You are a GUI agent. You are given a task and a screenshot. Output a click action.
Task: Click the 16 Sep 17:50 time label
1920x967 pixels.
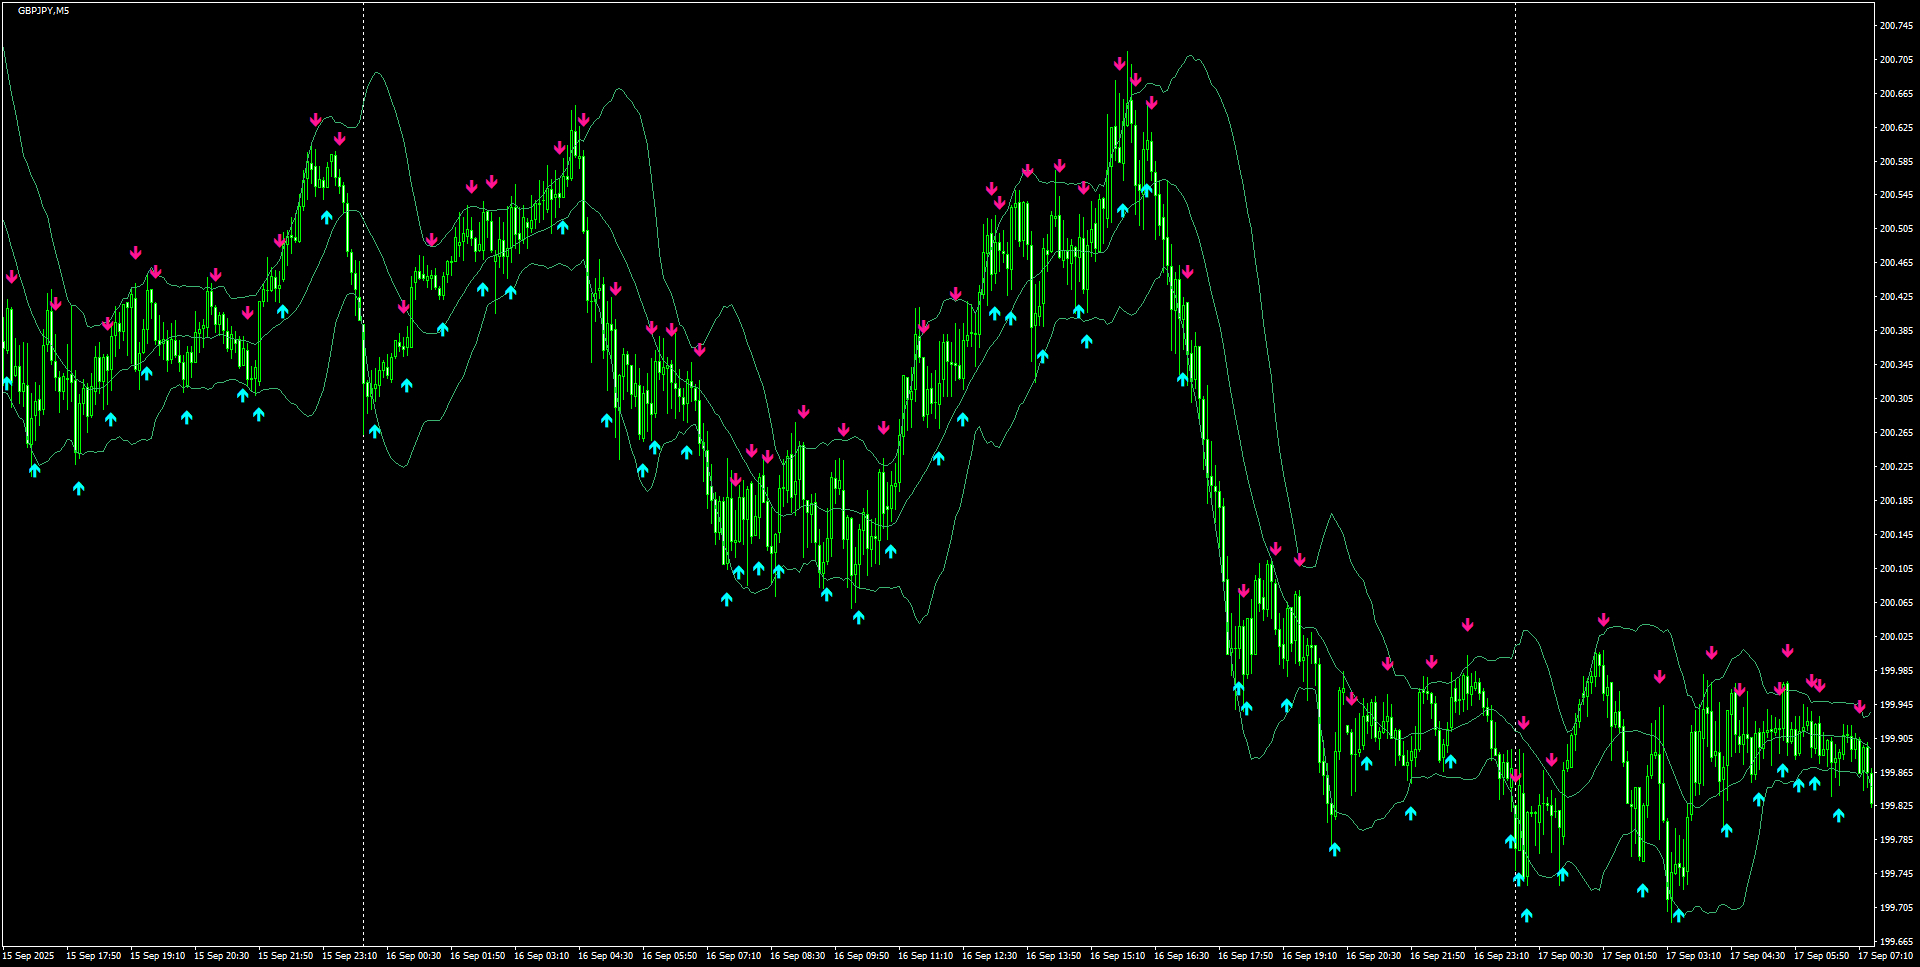[1245, 956]
